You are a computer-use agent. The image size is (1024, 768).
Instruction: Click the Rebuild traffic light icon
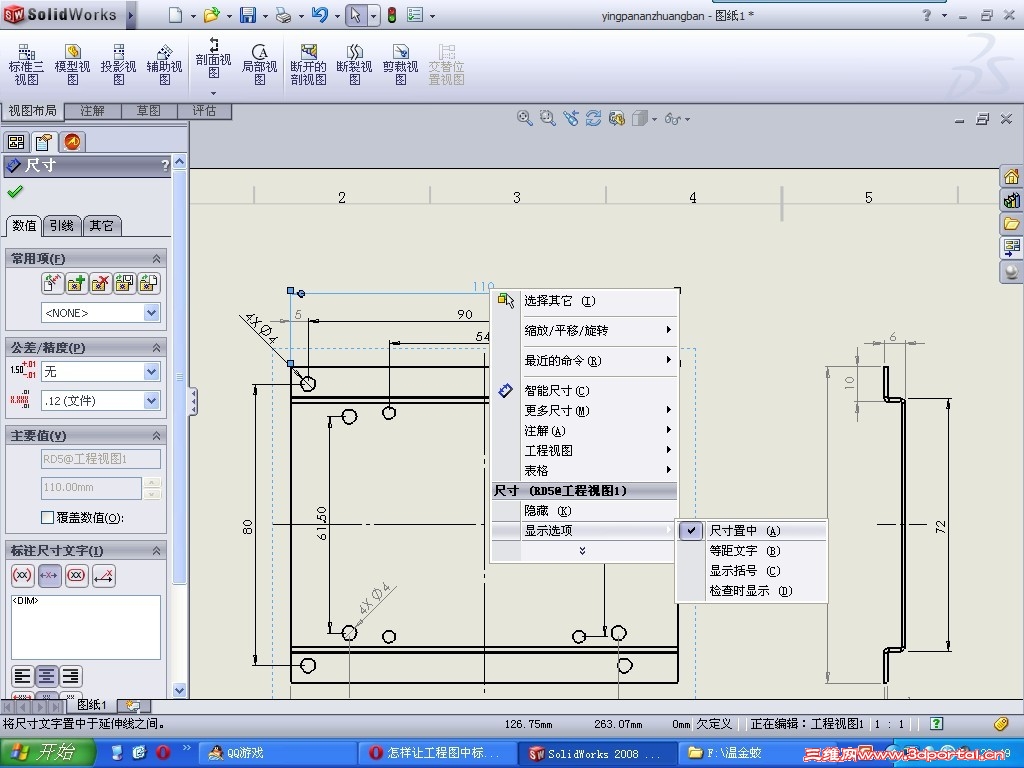(392, 15)
